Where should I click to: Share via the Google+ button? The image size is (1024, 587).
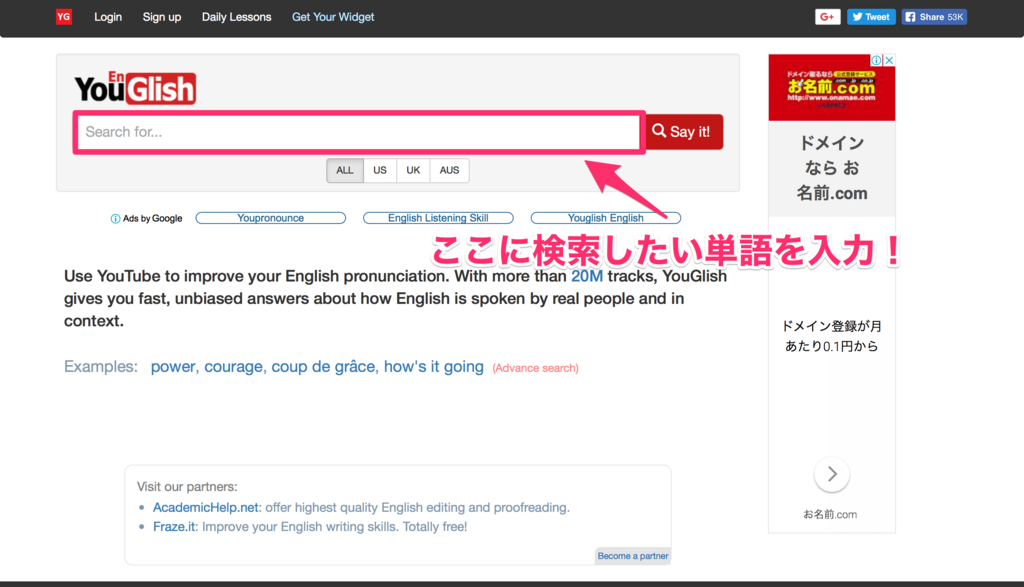click(x=827, y=17)
